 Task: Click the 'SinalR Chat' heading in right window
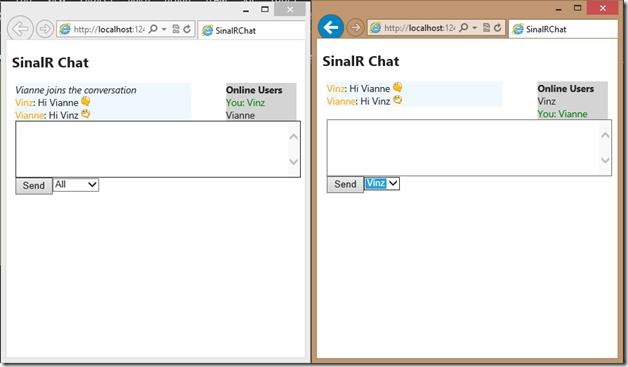pos(361,61)
